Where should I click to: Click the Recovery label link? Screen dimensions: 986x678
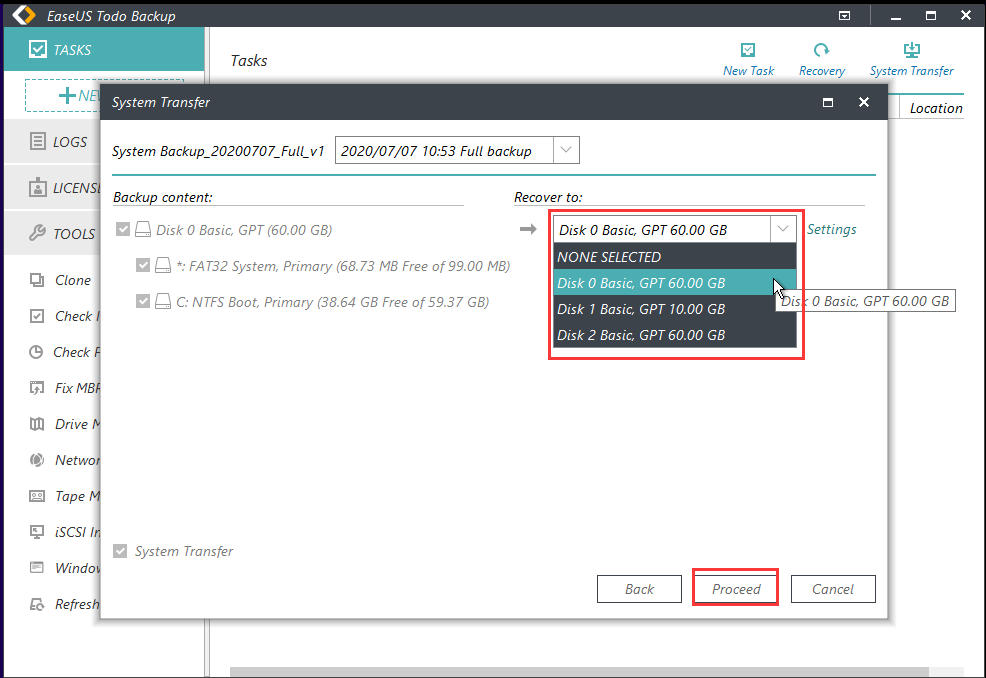(x=822, y=70)
